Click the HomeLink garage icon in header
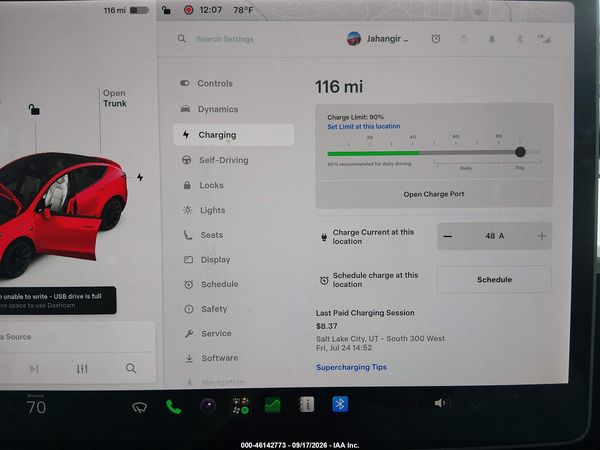The height and width of the screenshot is (450, 600). [x=464, y=39]
